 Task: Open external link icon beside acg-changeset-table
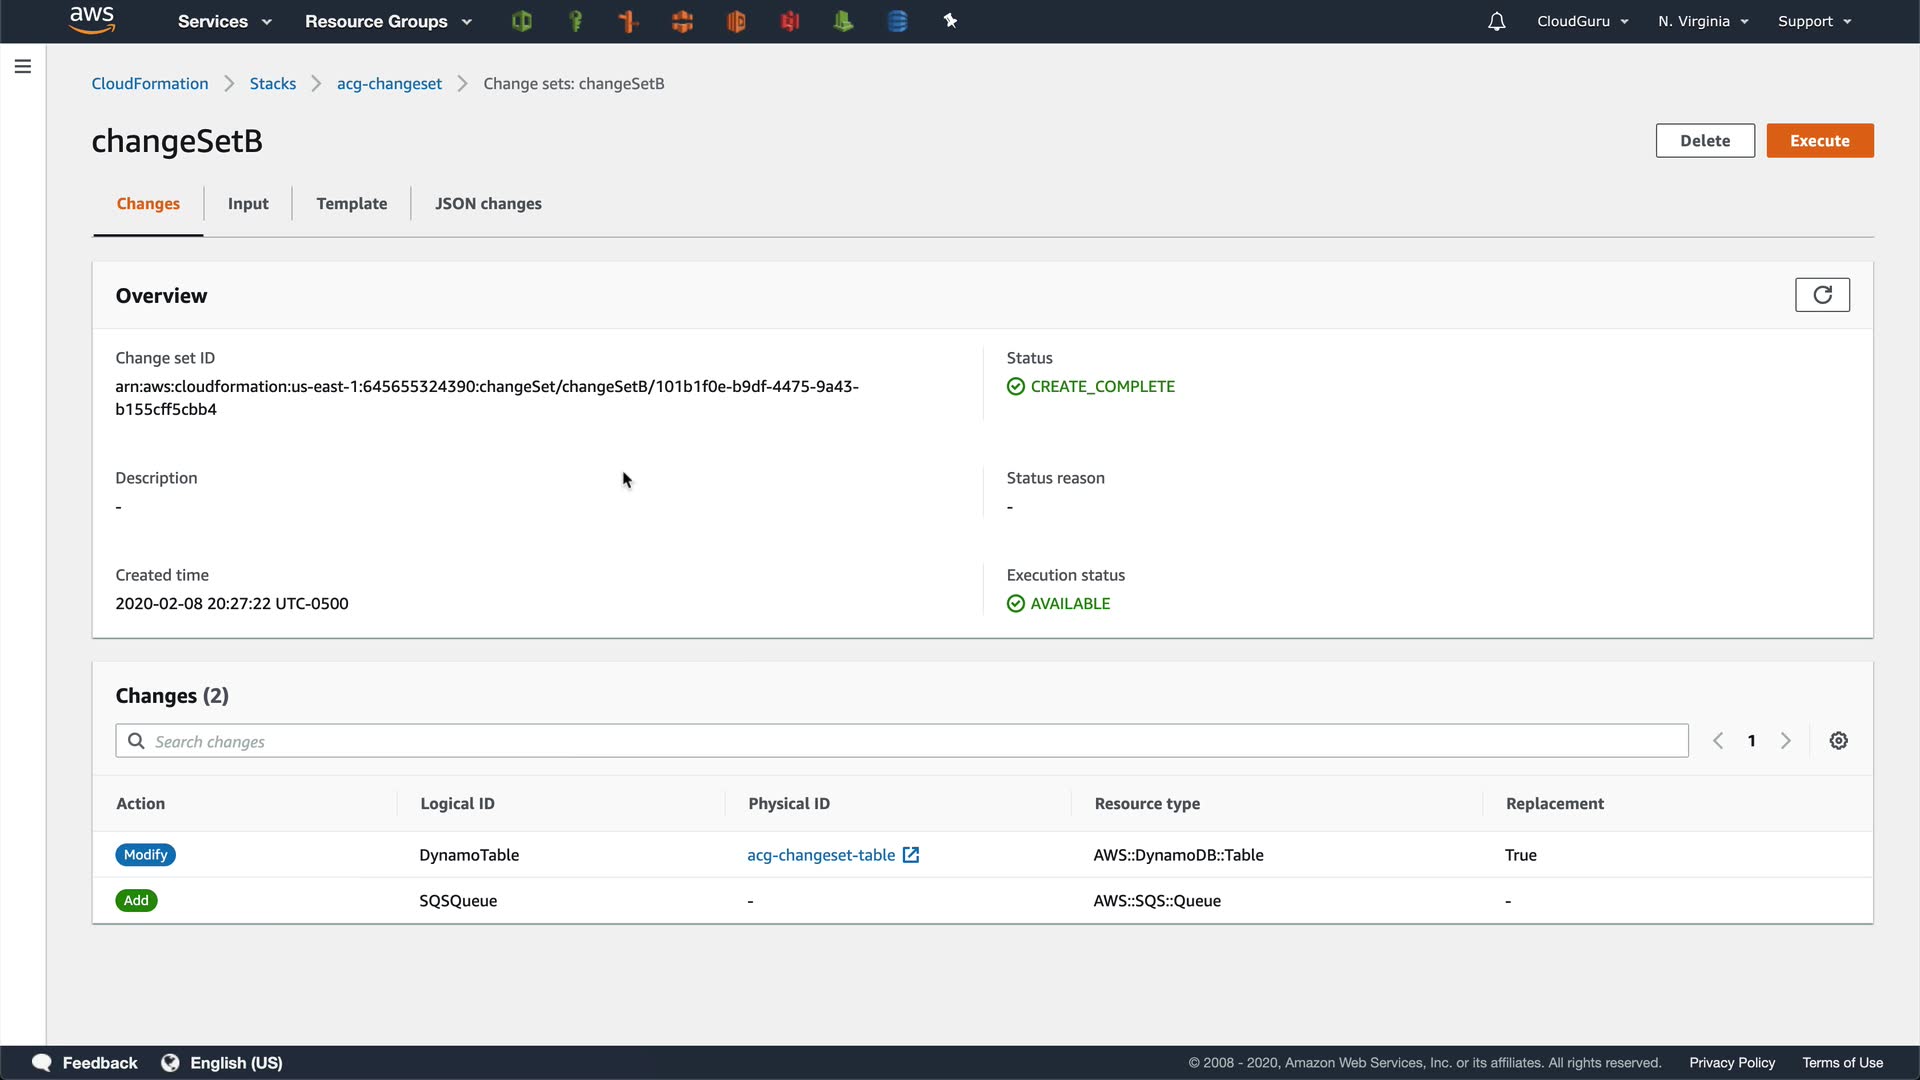tap(911, 855)
